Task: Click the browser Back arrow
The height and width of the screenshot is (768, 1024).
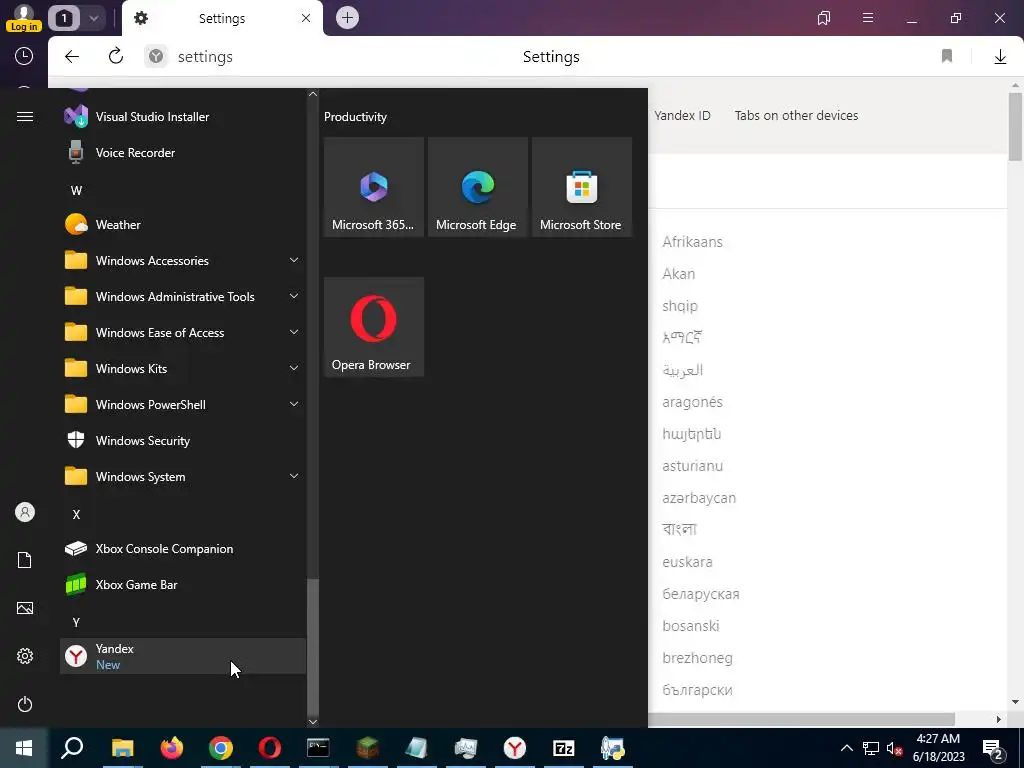Action: click(x=72, y=57)
